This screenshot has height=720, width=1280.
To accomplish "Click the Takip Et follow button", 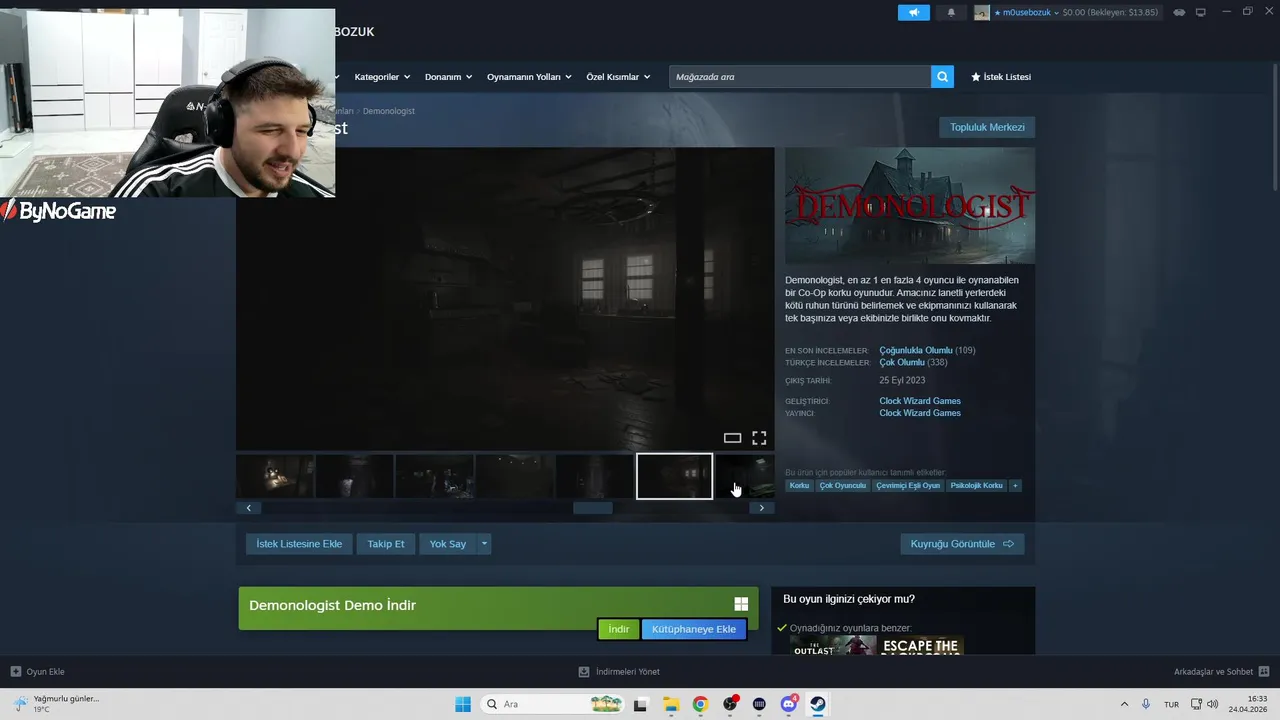I will 386,544.
